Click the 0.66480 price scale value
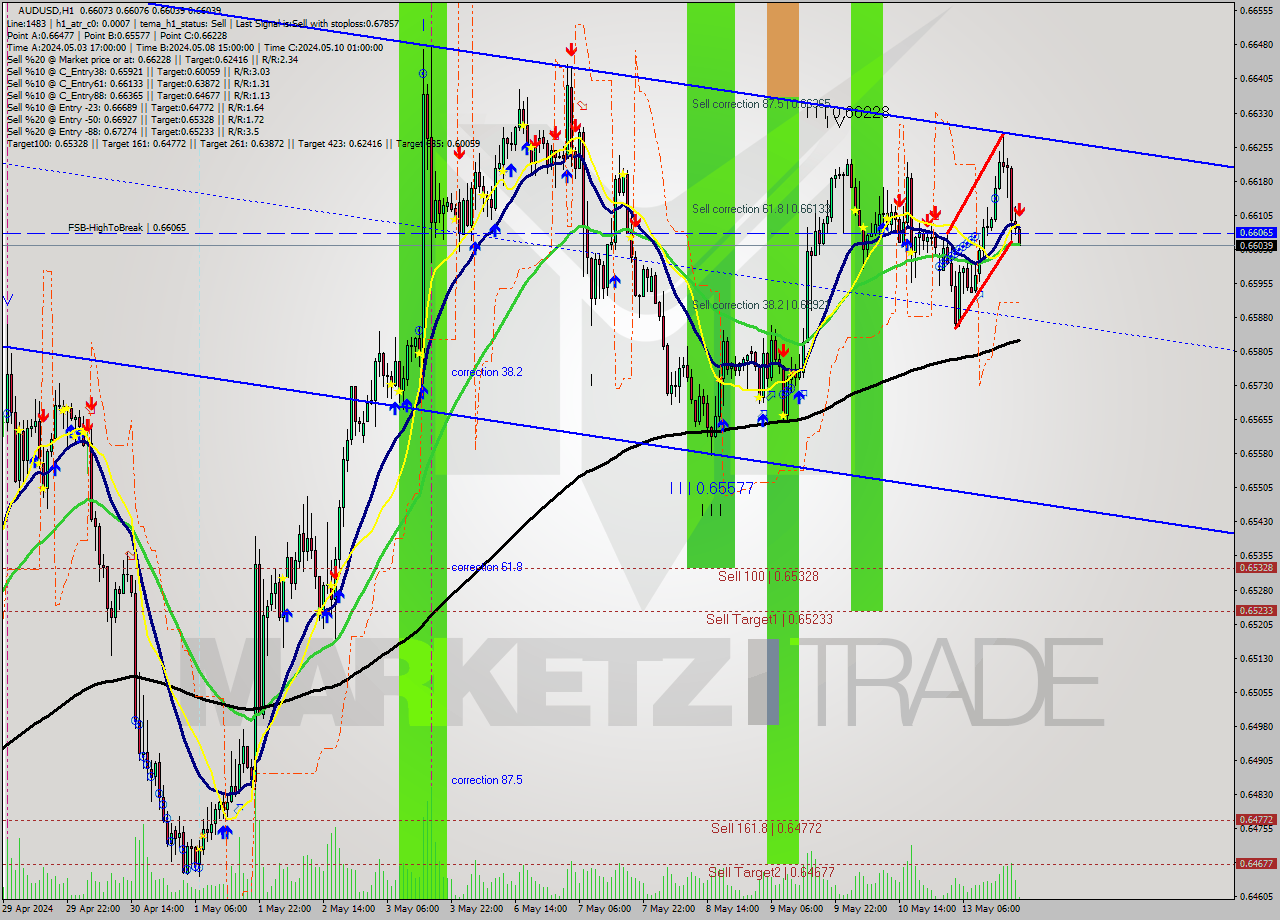1280x920 pixels. (x=1256, y=44)
